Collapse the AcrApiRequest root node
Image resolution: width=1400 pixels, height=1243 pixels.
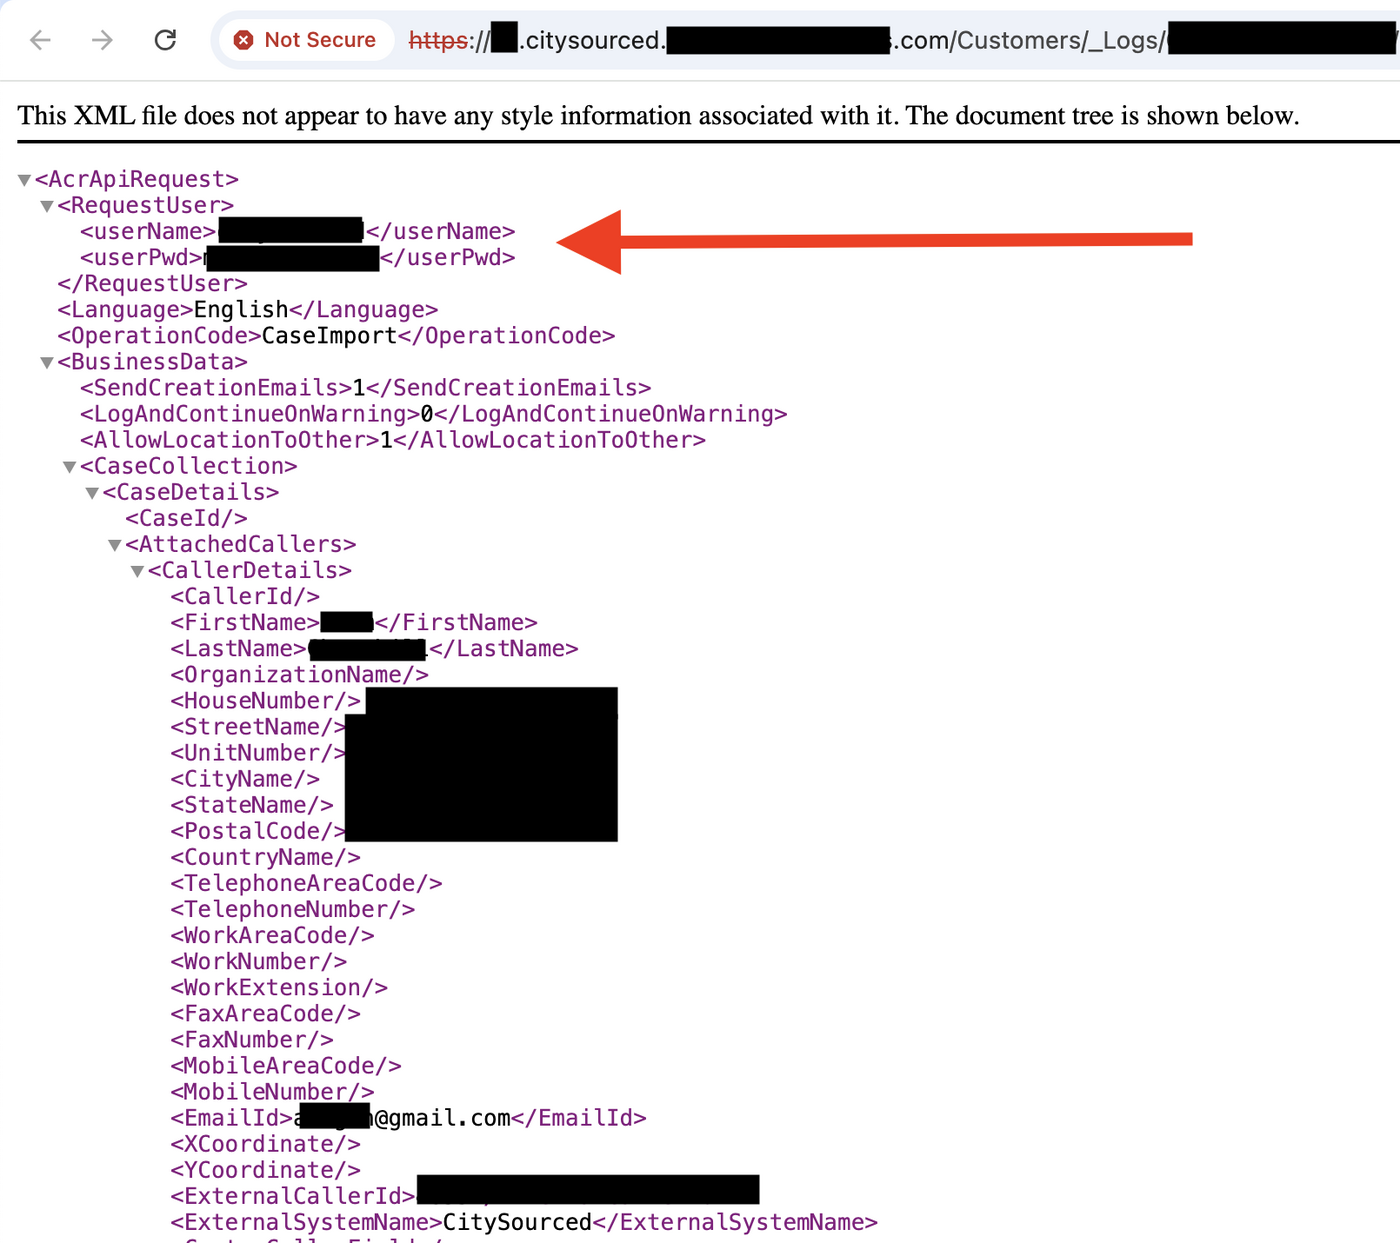[x=24, y=180]
